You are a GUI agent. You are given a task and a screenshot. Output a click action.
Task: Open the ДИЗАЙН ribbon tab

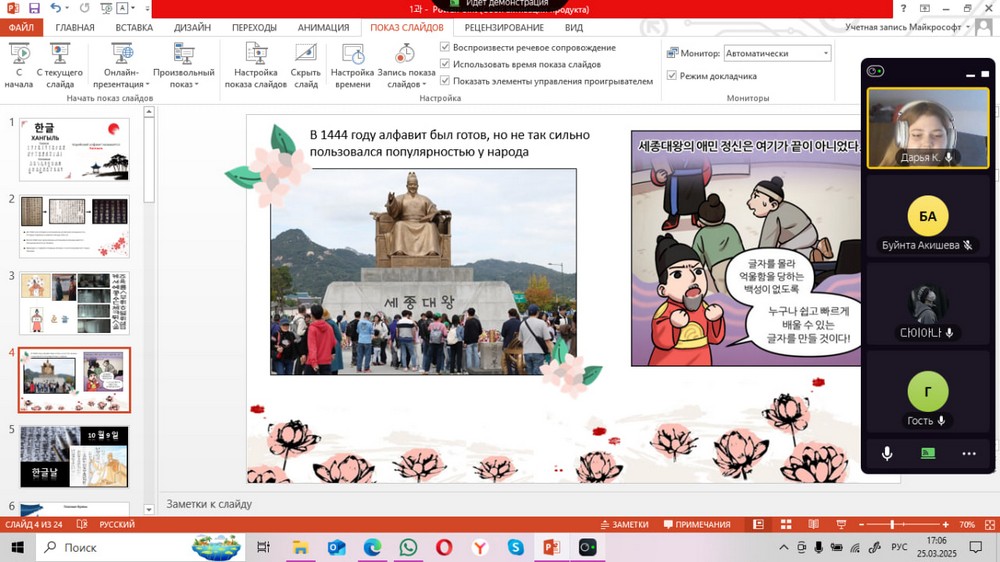pyautogui.click(x=192, y=27)
